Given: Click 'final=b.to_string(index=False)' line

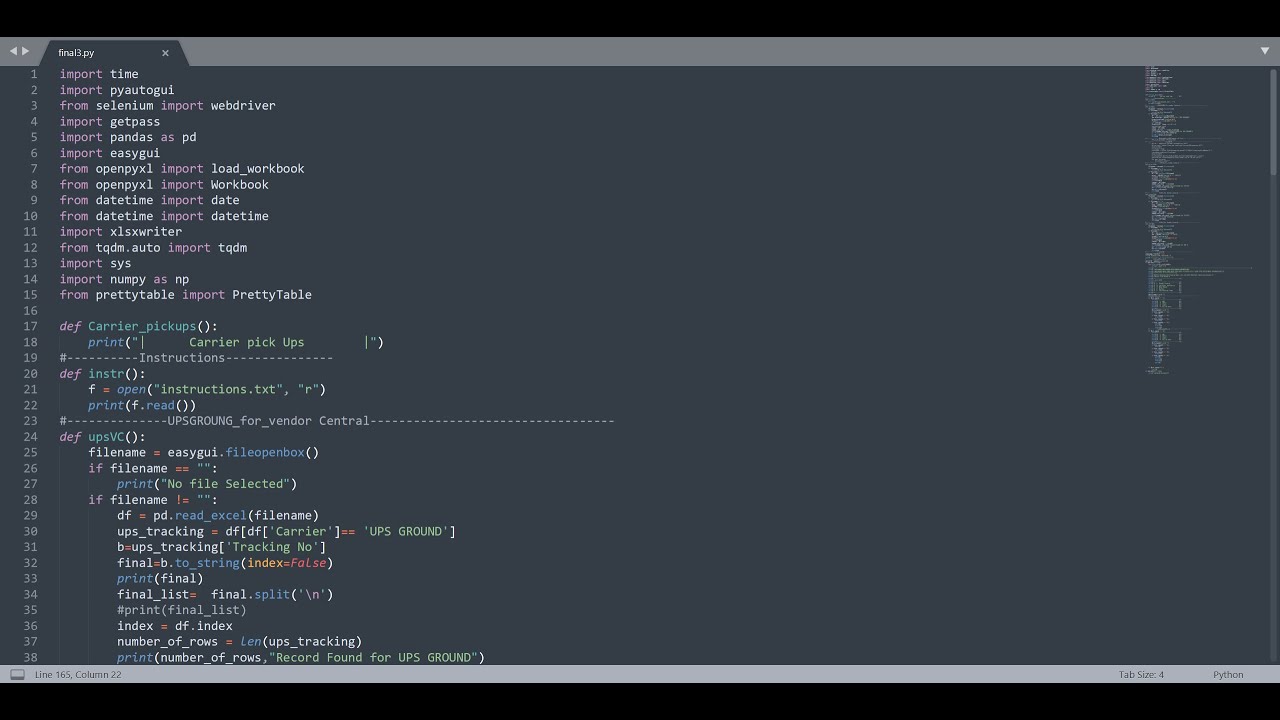Looking at the screenshot, I should coord(225,563).
